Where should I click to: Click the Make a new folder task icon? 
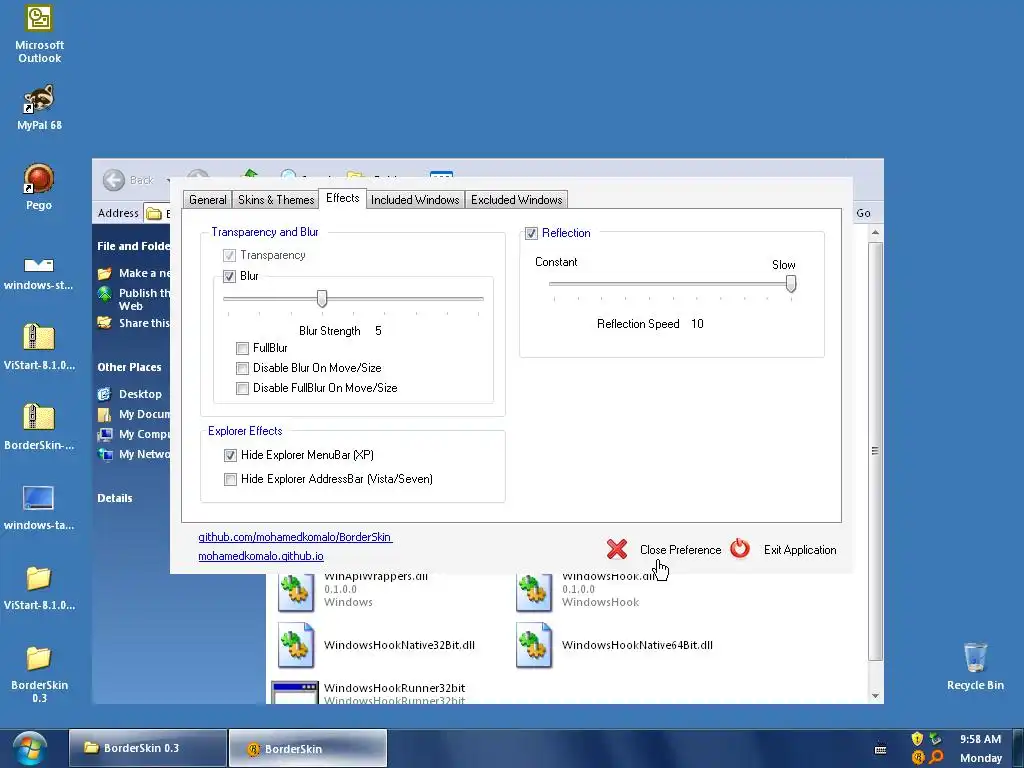pos(104,274)
